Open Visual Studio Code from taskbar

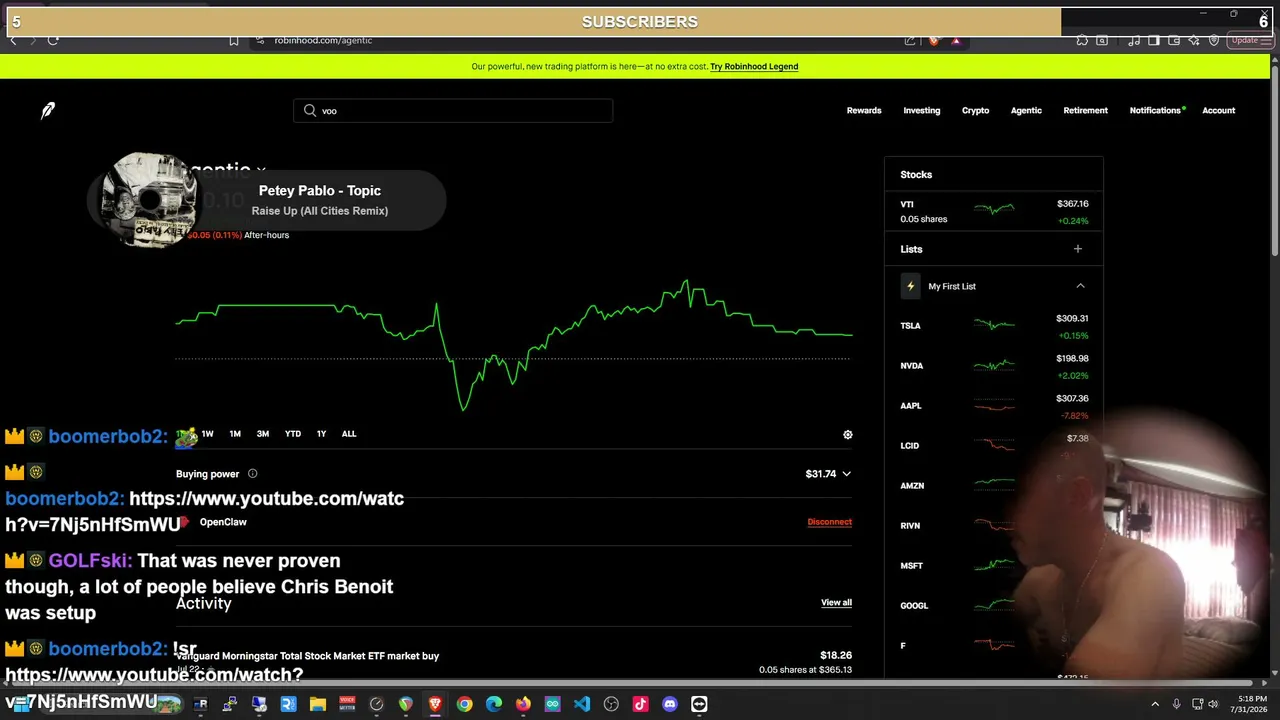pyautogui.click(x=582, y=704)
